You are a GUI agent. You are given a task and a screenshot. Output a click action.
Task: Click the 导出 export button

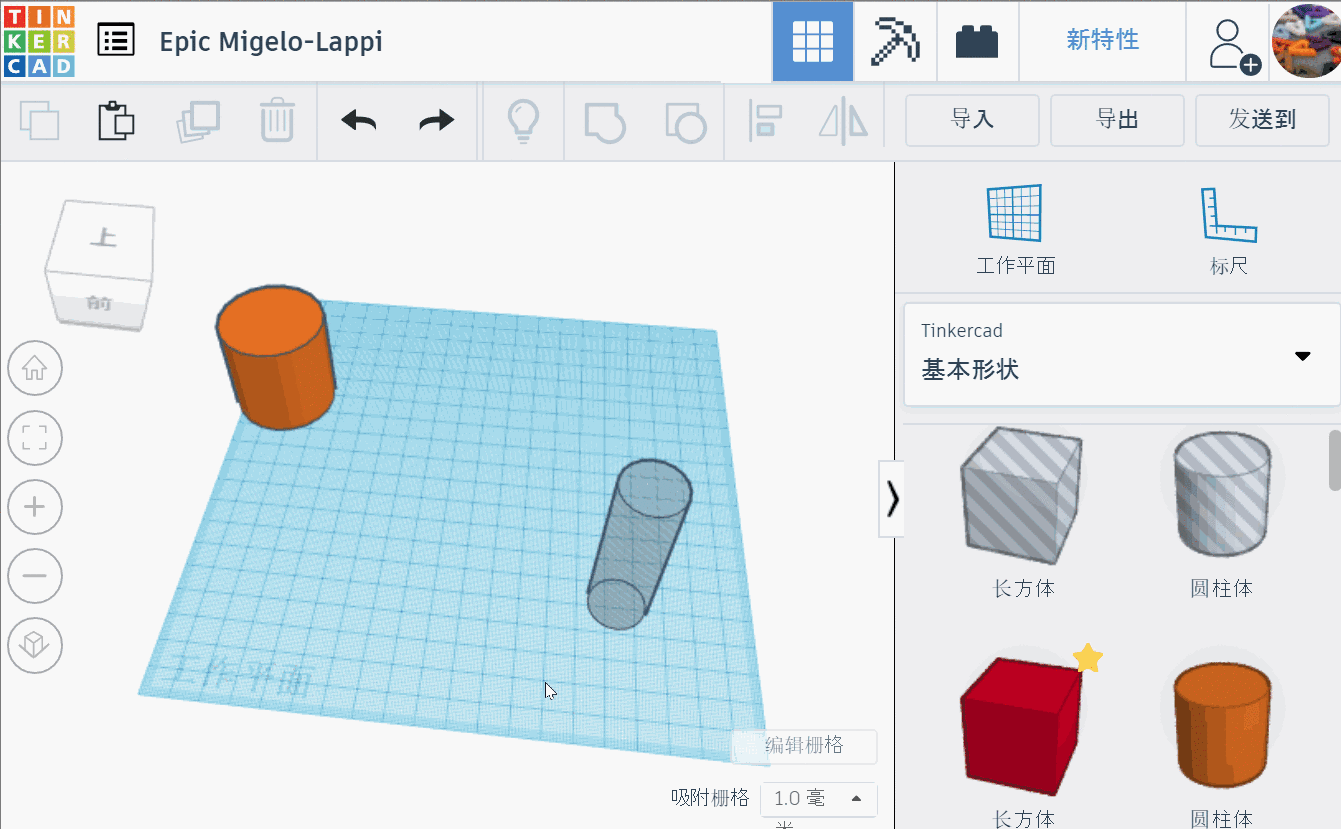point(1117,121)
